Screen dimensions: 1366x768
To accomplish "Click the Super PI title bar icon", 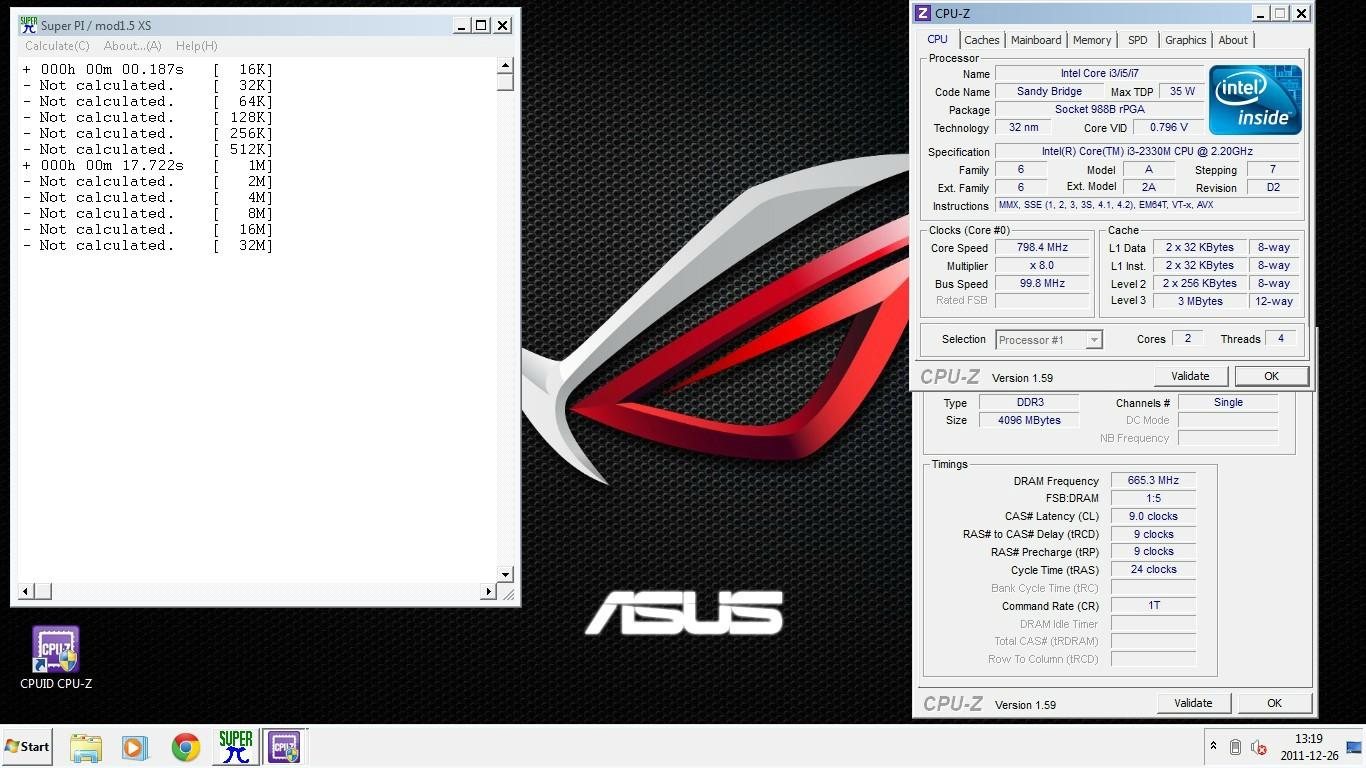I will [28, 25].
